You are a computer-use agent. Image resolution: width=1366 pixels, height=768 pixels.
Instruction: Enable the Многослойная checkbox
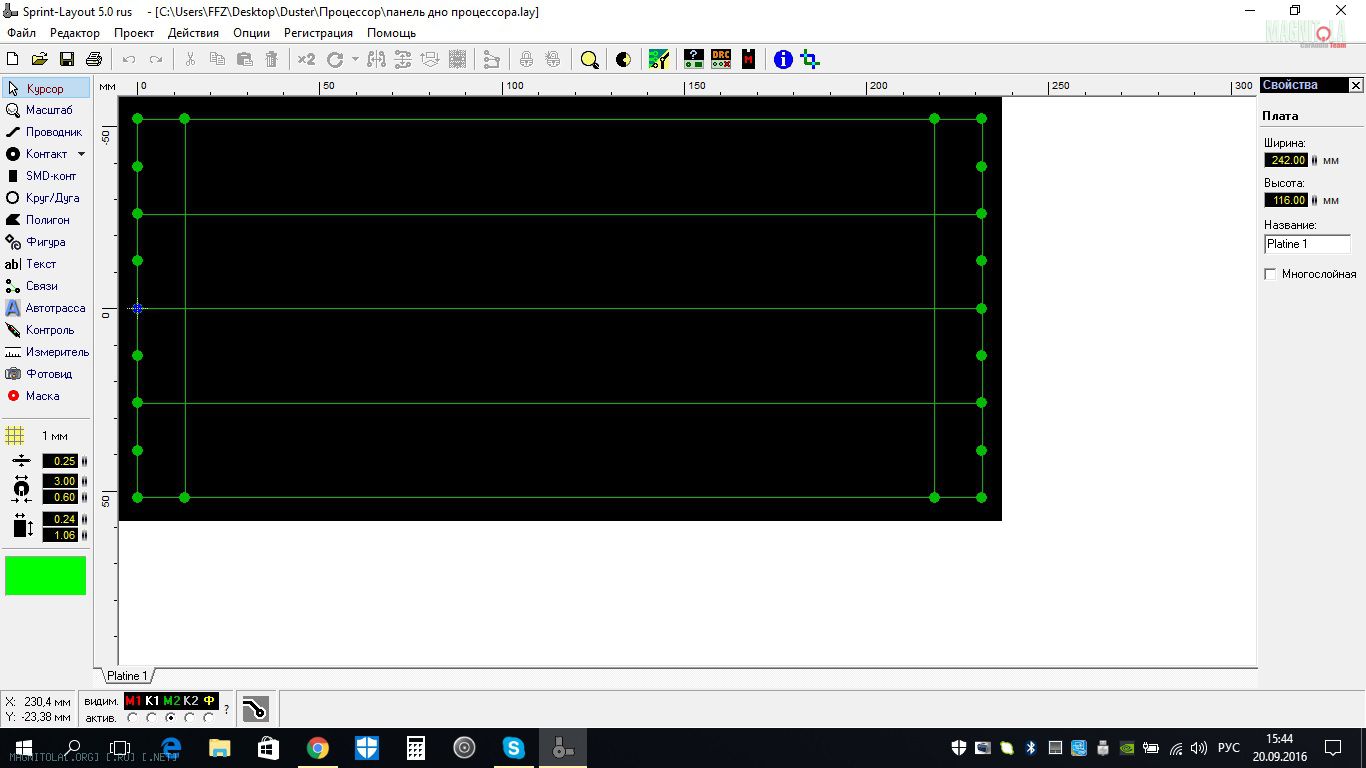coord(1271,274)
